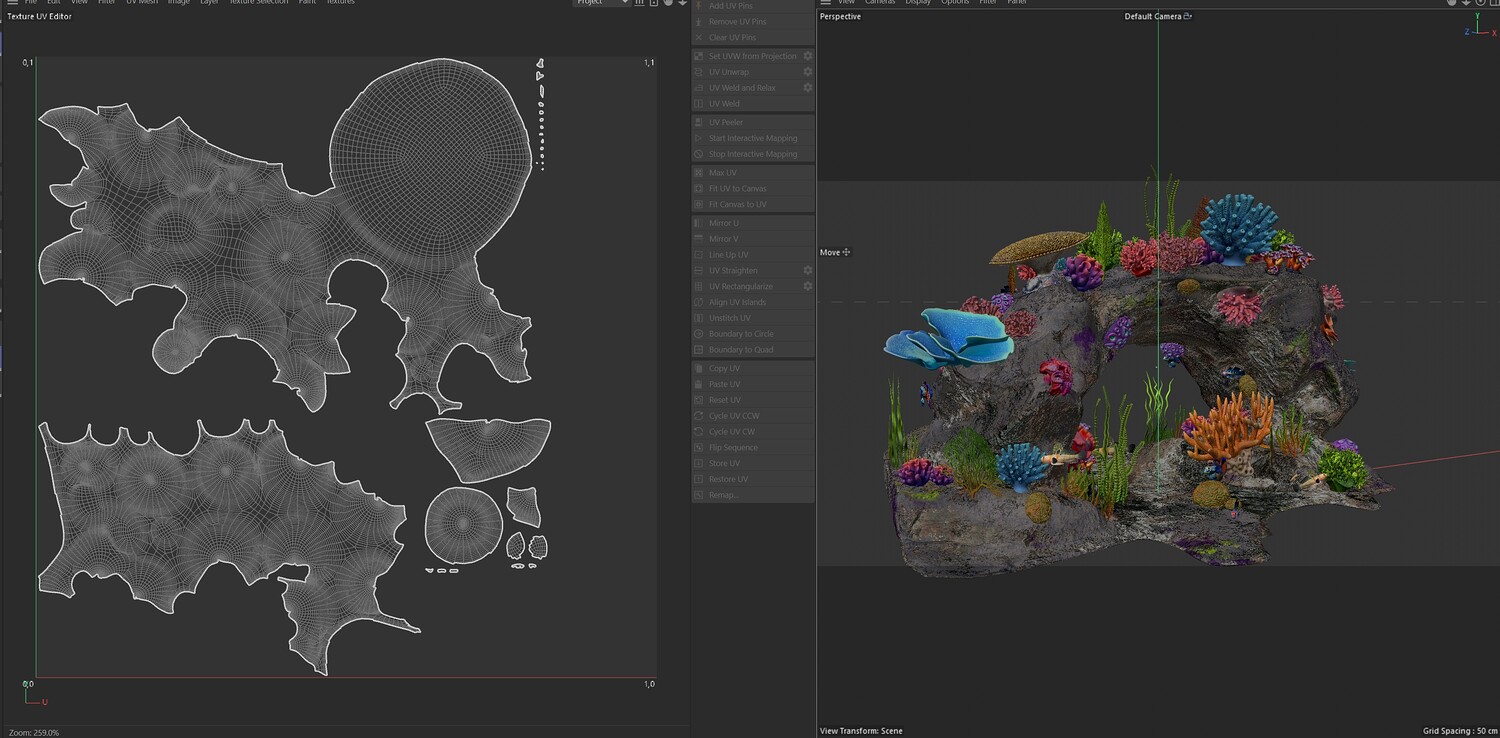Click the Move tool indicator in the viewport
The image size is (1500, 738).
click(835, 252)
